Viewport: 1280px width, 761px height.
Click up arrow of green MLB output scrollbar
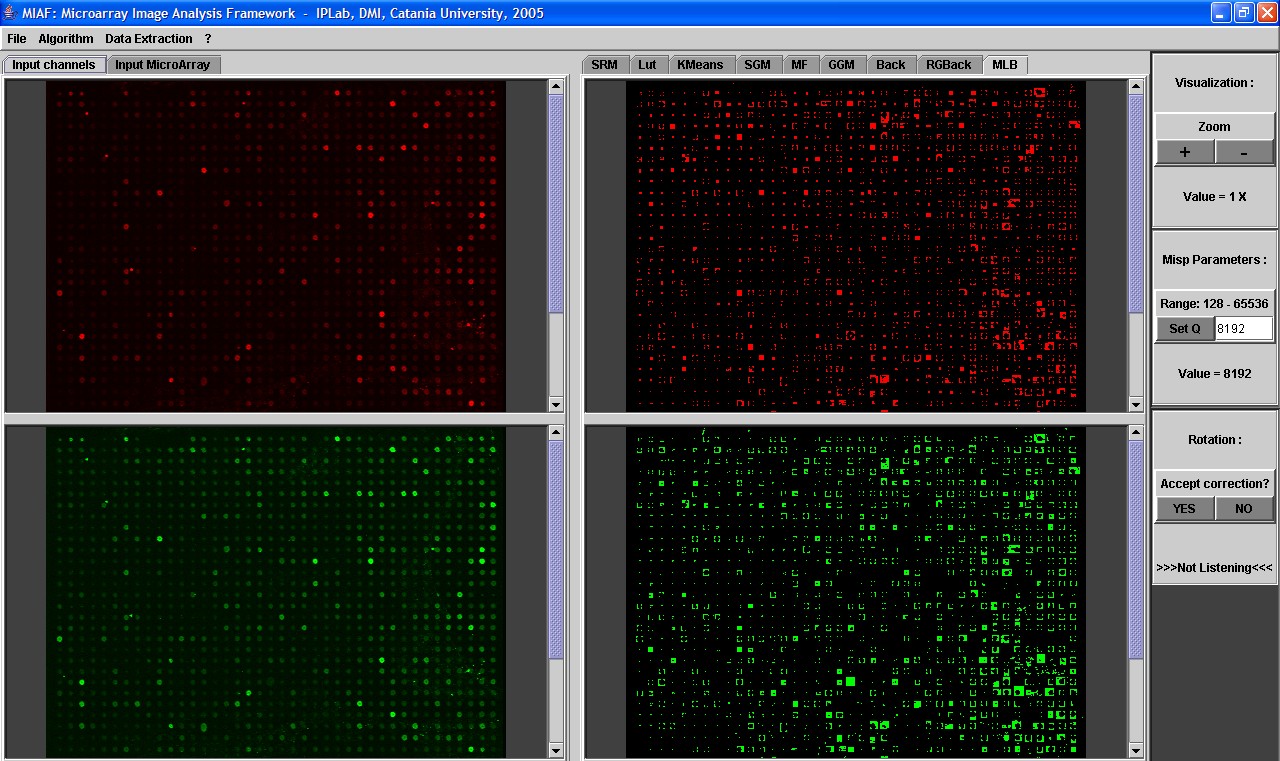[x=1136, y=434]
